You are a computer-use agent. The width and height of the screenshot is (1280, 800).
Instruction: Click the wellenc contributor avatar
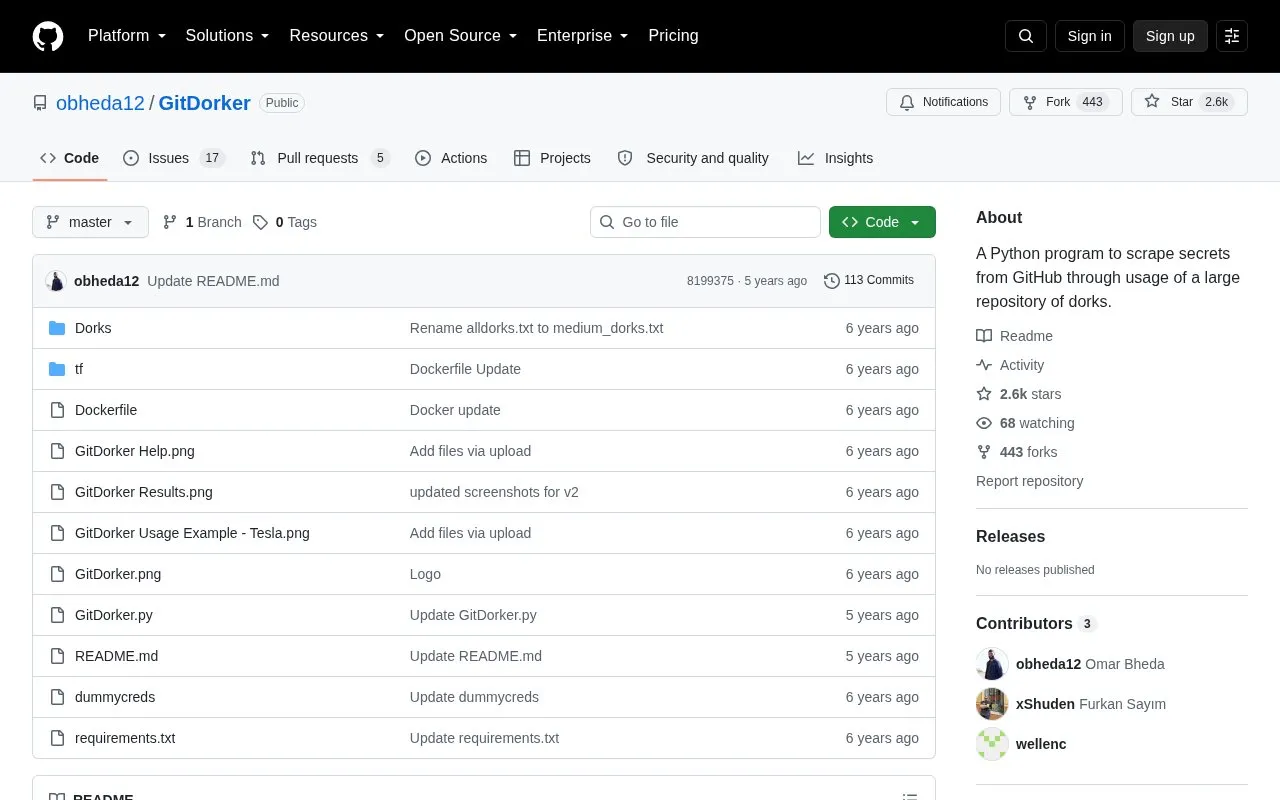coord(992,744)
